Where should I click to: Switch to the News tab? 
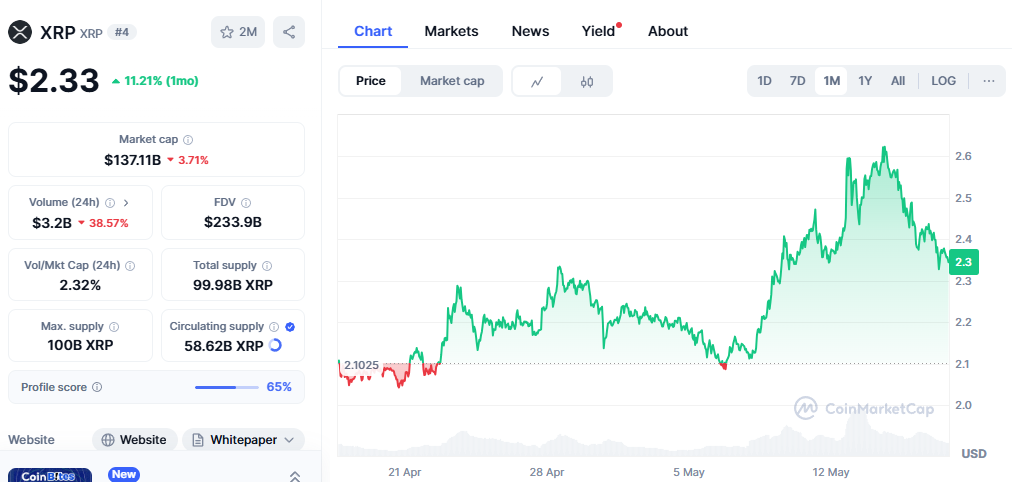[530, 31]
